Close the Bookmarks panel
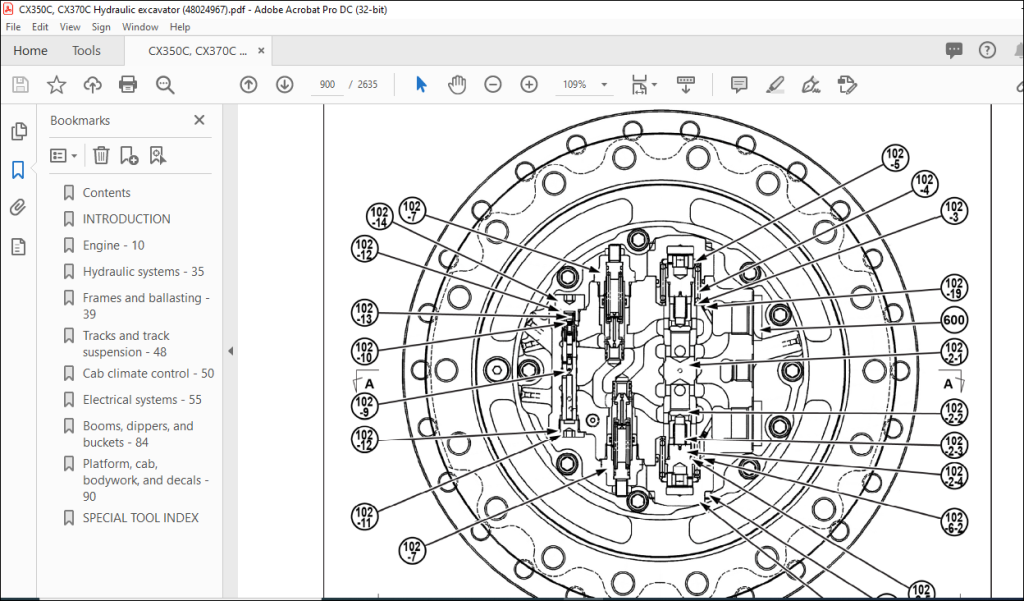 199,120
